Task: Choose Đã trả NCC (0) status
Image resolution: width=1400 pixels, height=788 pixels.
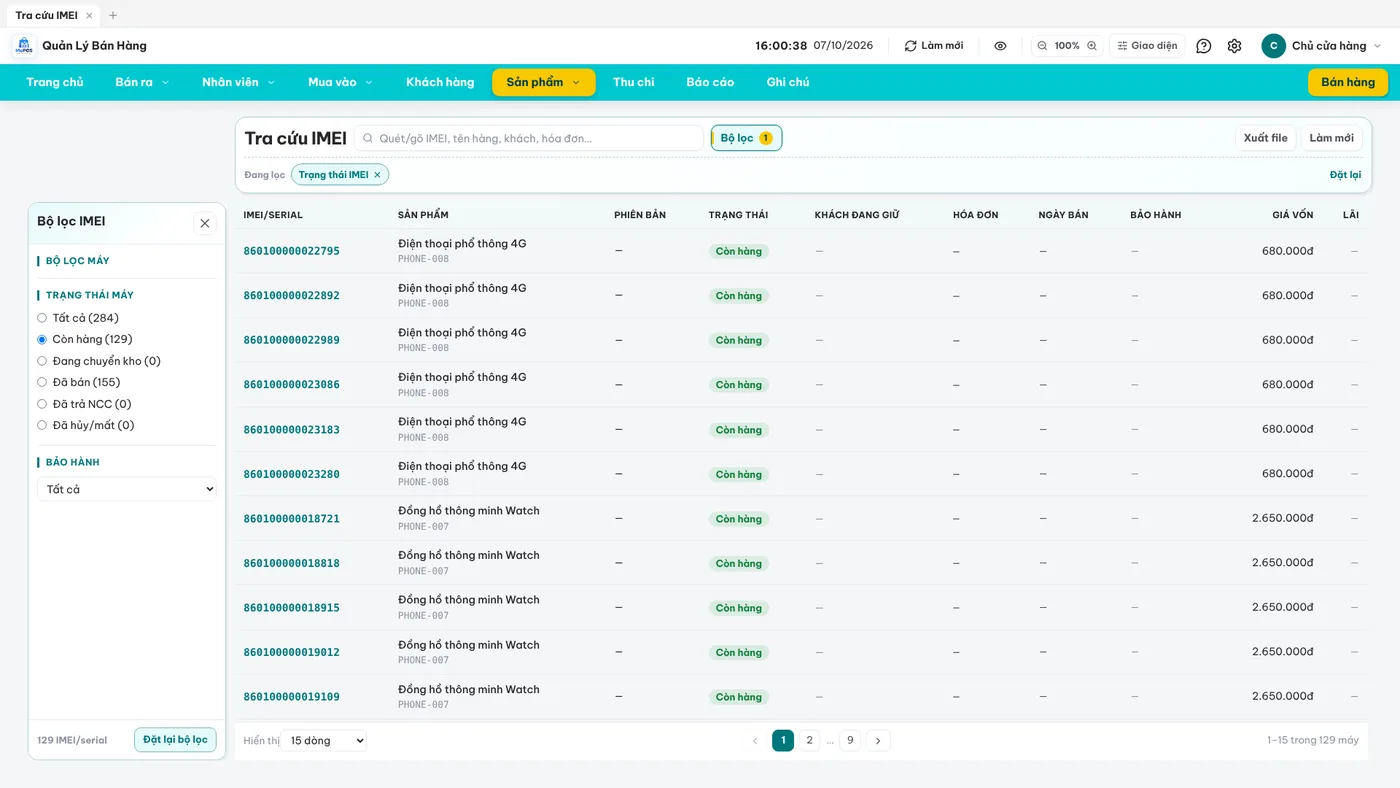Action: point(42,404)
